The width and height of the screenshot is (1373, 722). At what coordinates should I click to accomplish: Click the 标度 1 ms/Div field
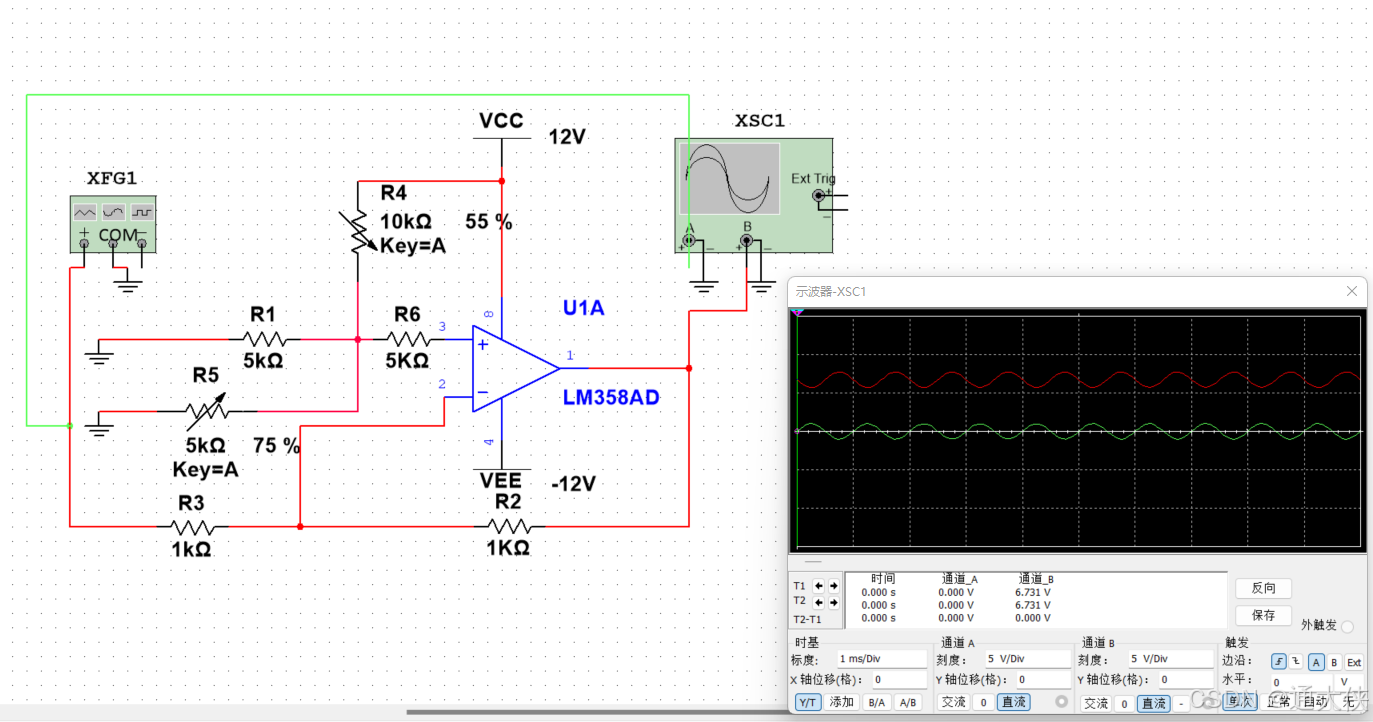click(881, 659)
